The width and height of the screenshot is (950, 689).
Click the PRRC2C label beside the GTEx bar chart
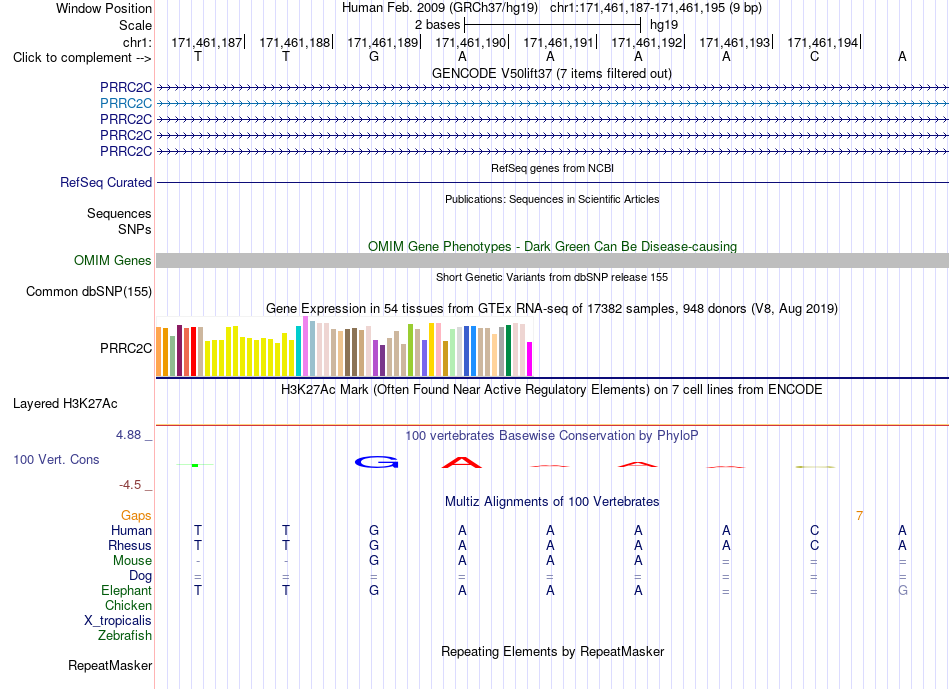point(126,348)
